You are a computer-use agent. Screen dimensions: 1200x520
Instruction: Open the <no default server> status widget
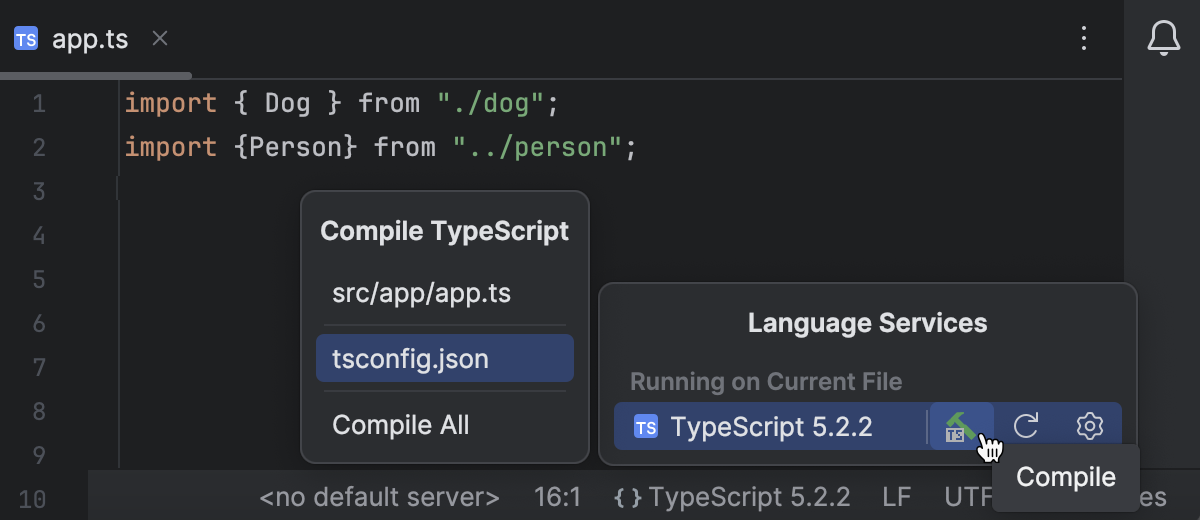coord(379,497)
